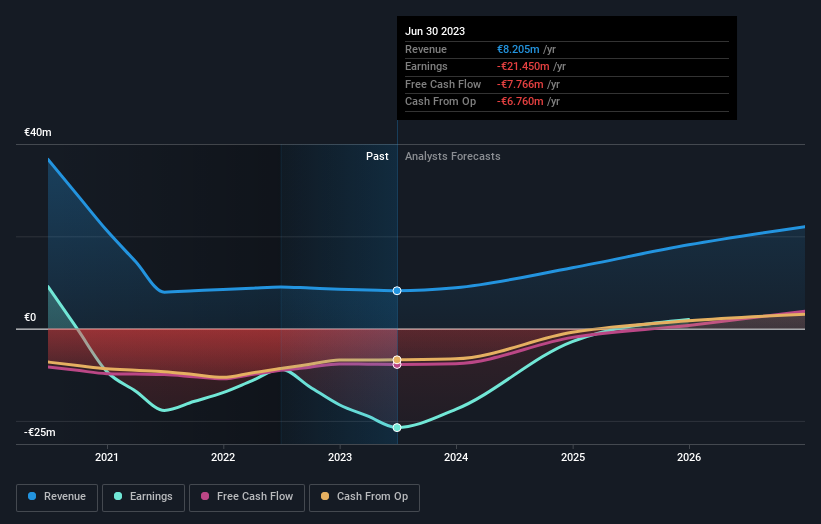
Task: Click the €8.205m revenue value
Action: coord(518,49)
